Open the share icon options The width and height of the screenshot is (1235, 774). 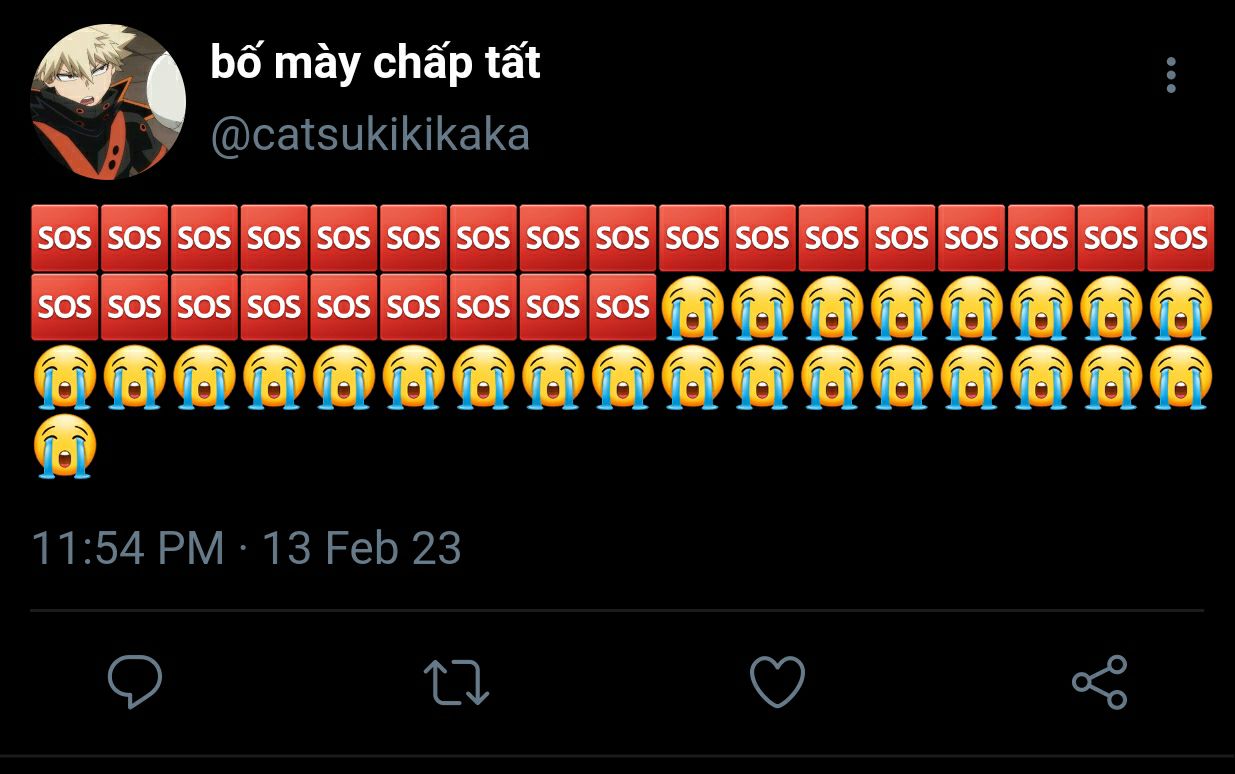coord(1099,682)
